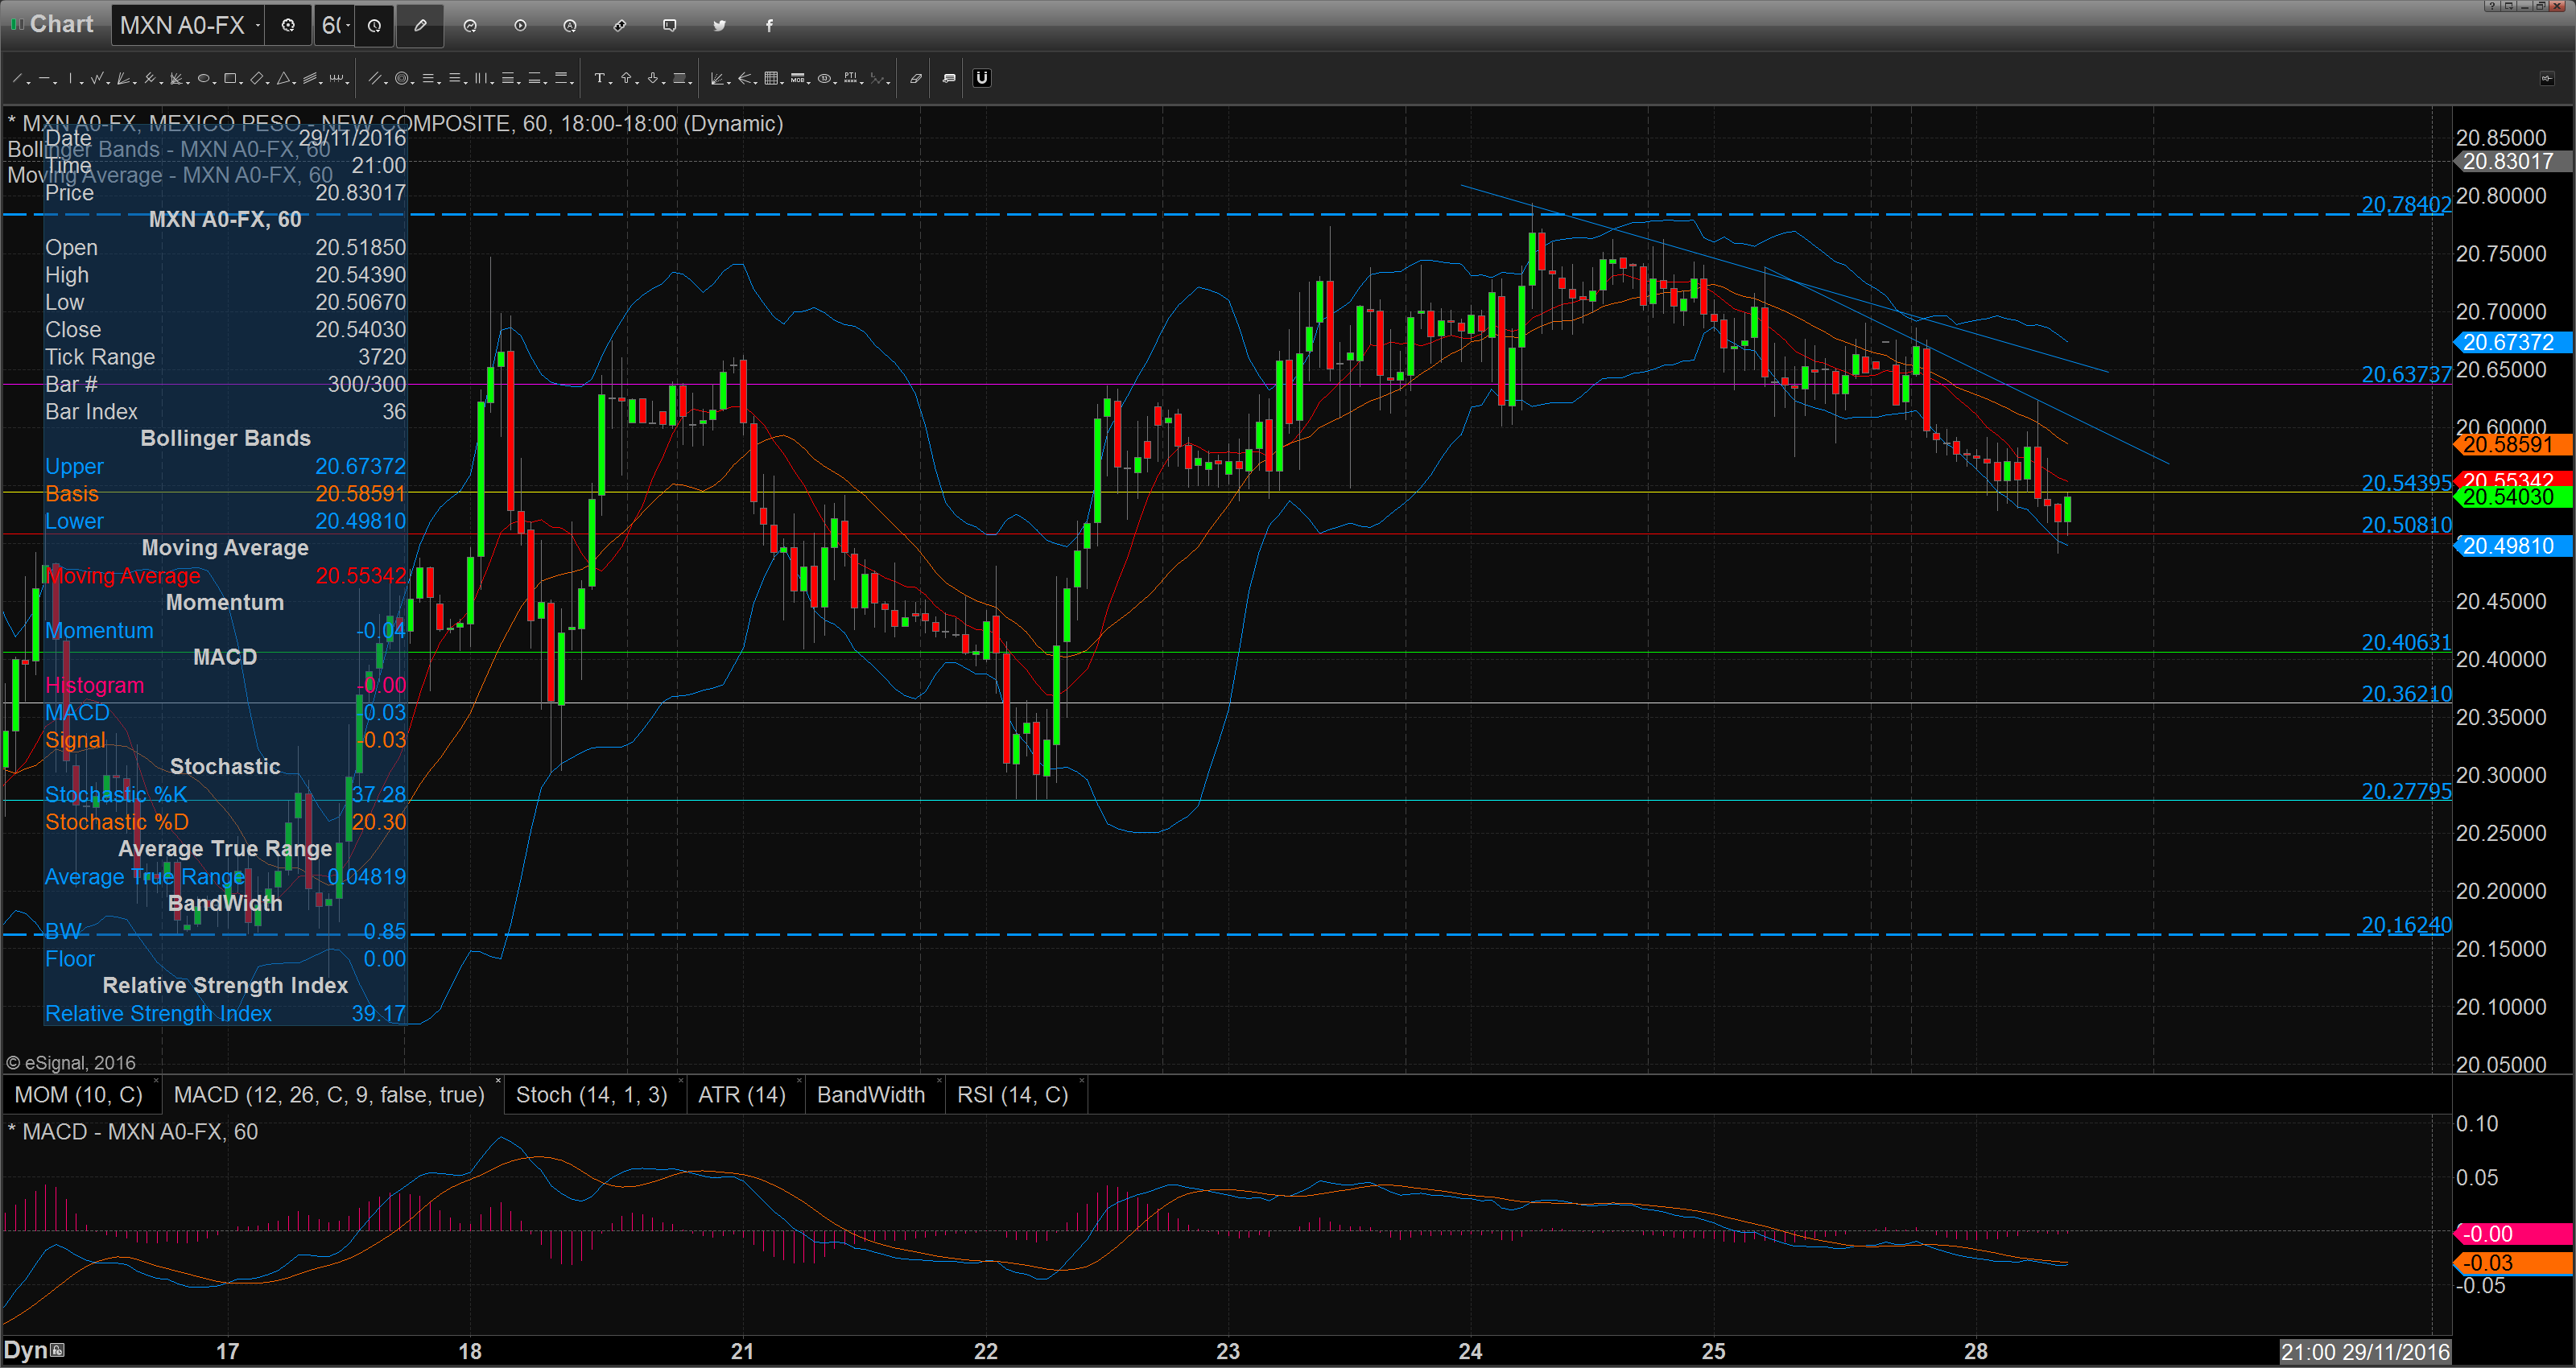Select the zigzag wave line tool
Screen dimensions: 2576x1368
97,78
